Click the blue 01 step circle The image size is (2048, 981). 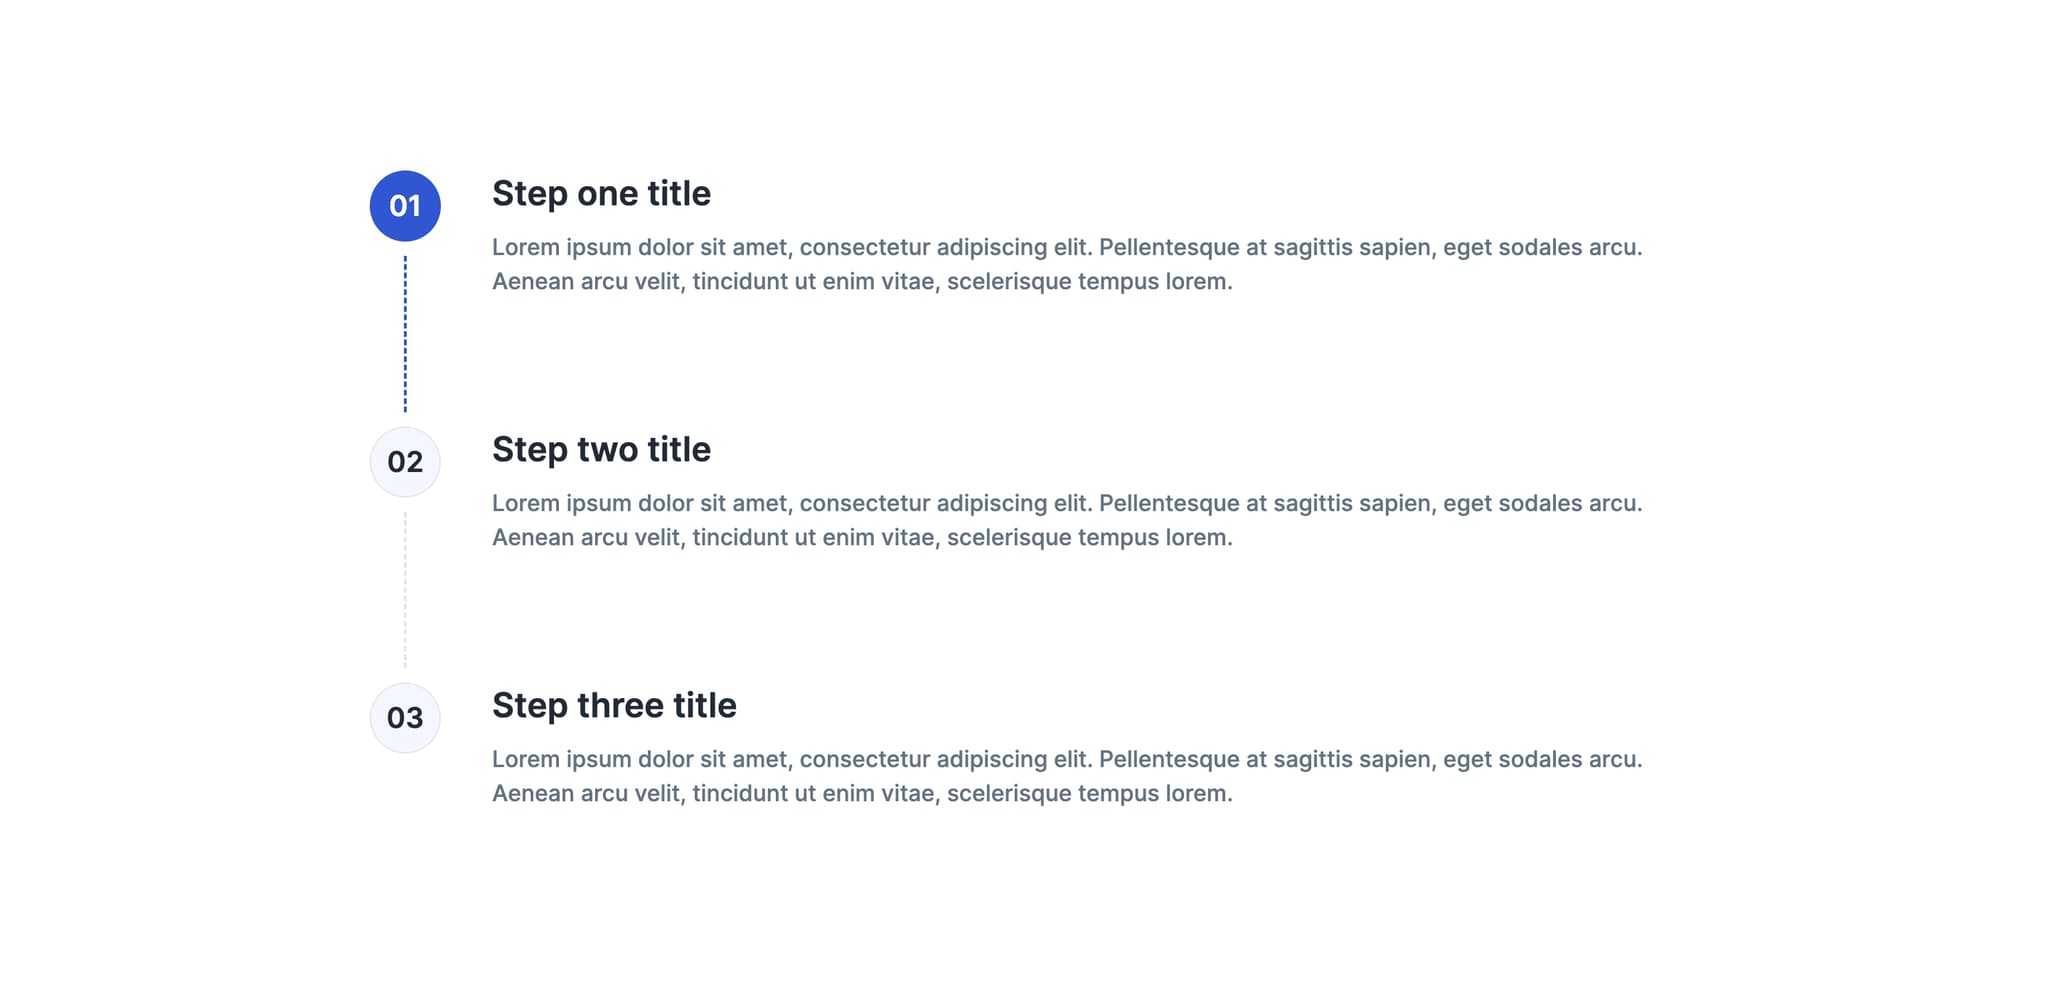405,206
